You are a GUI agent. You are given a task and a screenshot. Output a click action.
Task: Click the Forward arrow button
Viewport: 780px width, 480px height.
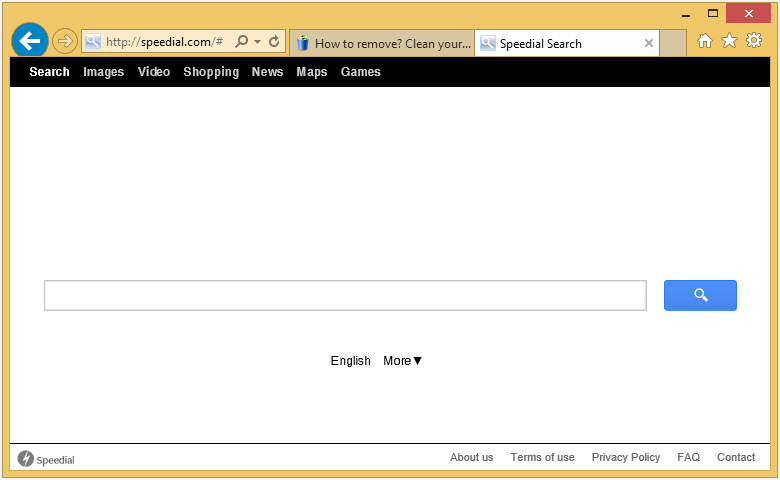64,41
